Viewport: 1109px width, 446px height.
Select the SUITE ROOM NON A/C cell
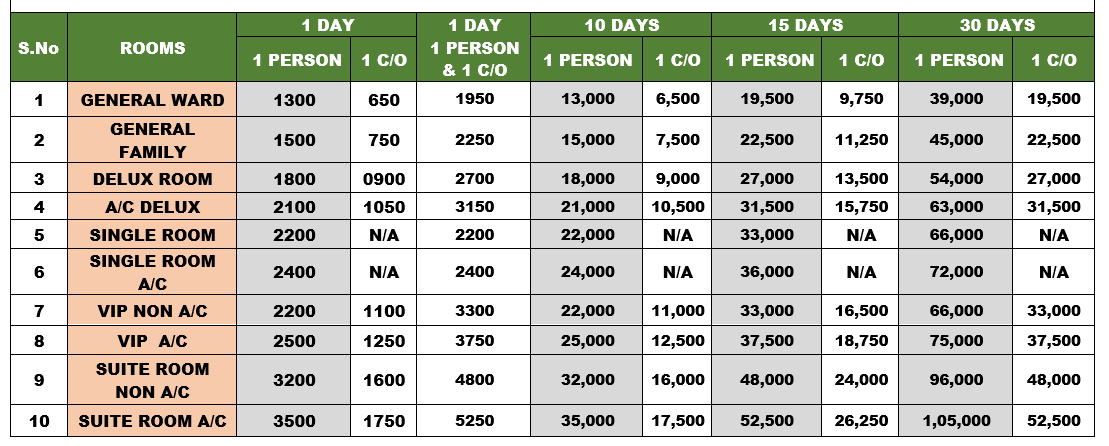pos(153,380)
